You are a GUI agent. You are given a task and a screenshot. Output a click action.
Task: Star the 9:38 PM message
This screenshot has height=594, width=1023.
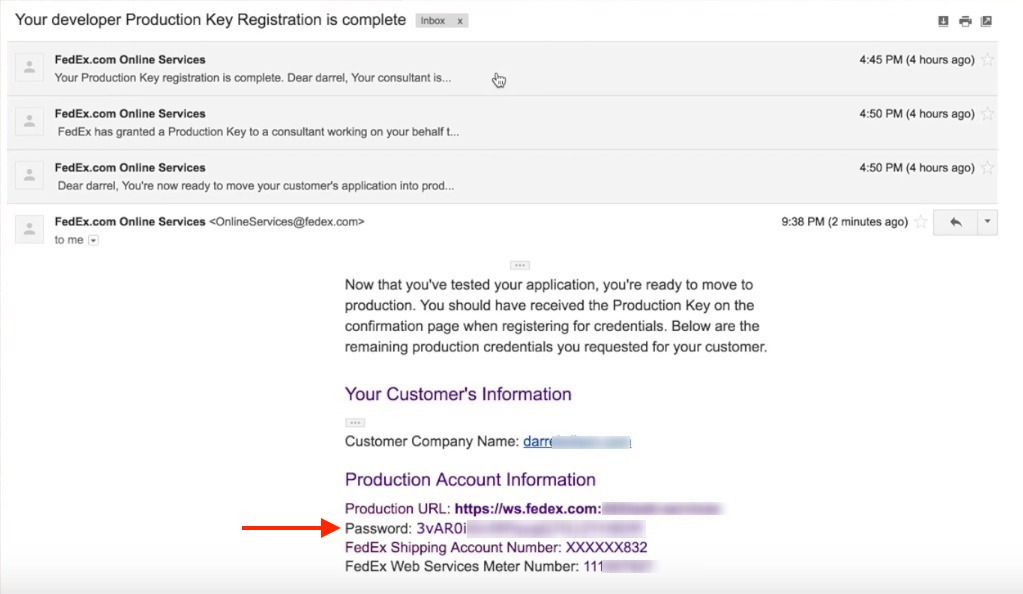click(921, 222)
